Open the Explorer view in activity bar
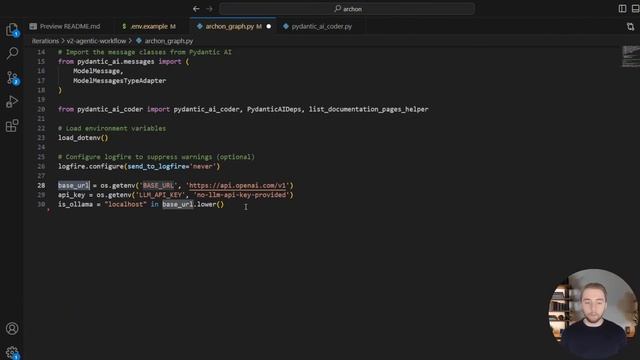 point(12,30)
